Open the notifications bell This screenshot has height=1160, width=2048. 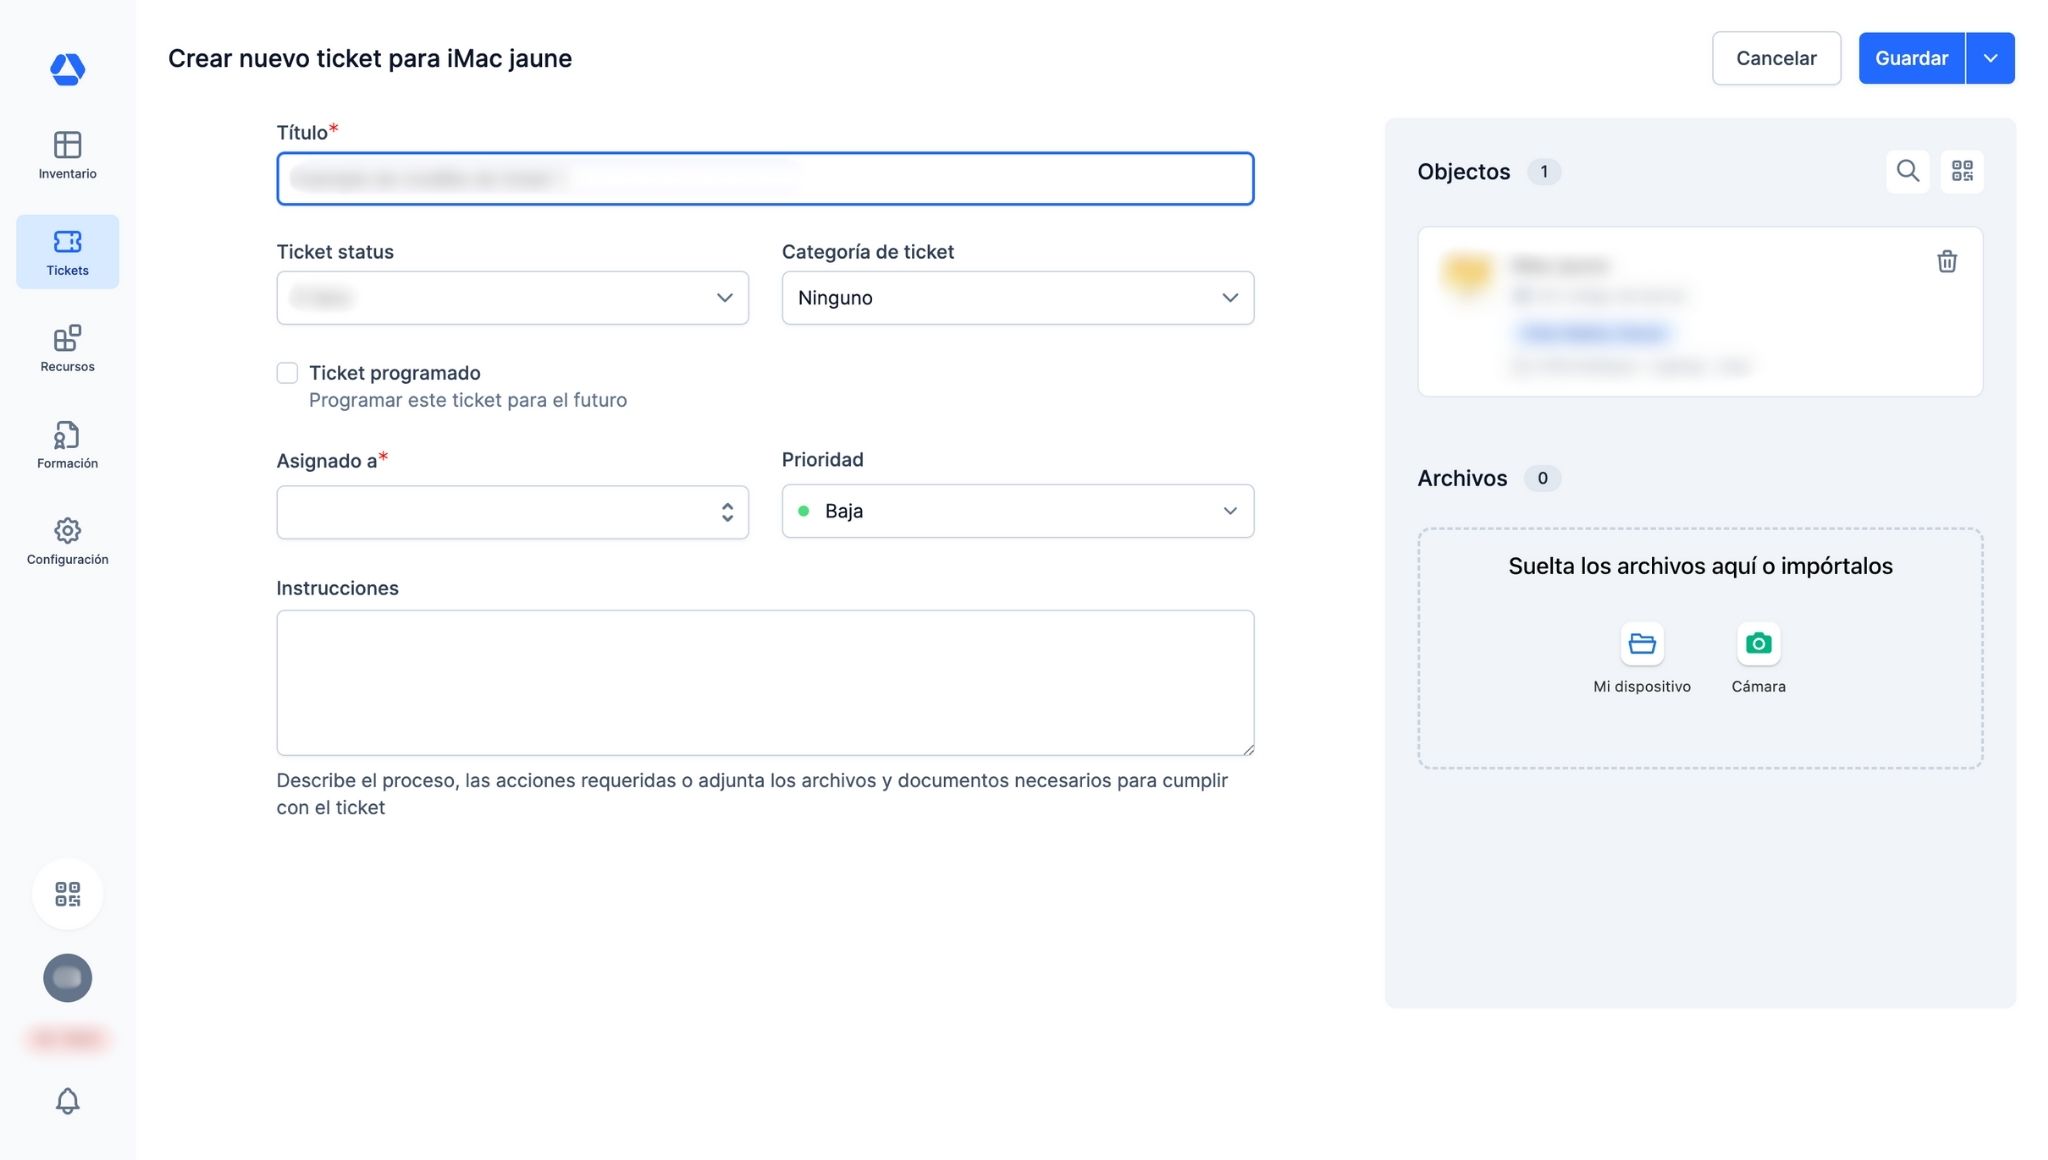coord(67,1101)
